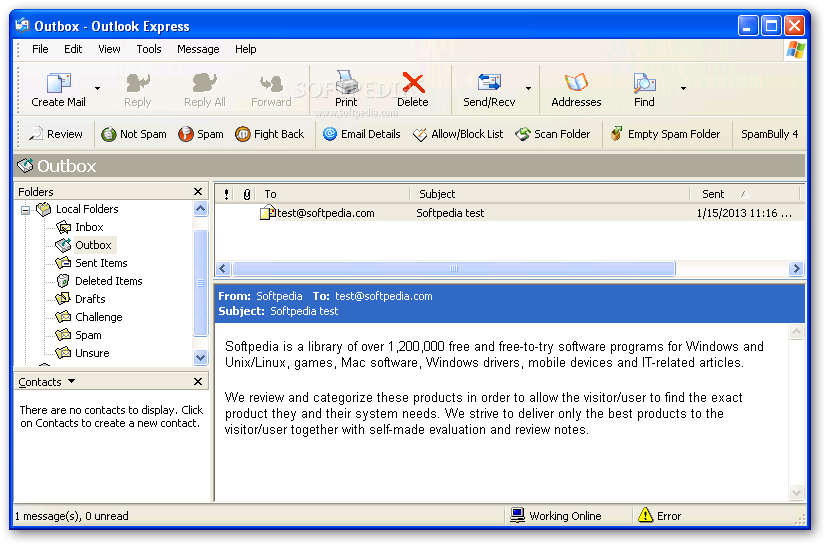Click the Send/Recv toolbar icon

point(489,82)
